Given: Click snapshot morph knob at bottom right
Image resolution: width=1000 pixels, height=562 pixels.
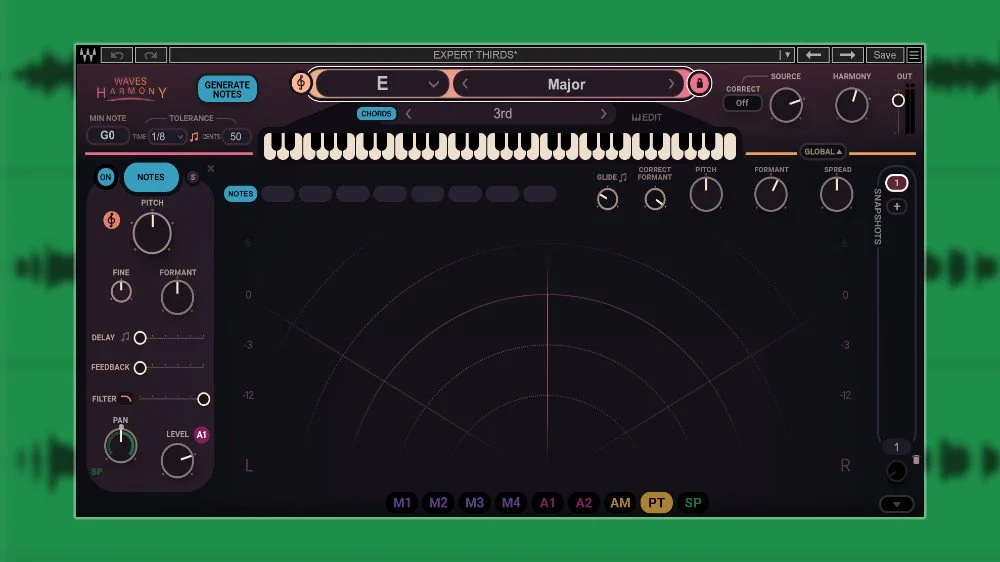Looking at the screenshot, I should tap(896, 471).
